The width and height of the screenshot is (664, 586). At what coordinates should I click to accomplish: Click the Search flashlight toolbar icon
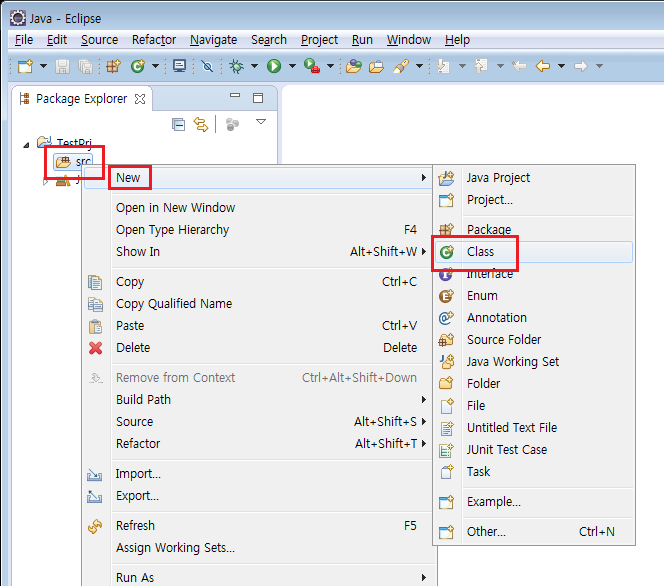401,66
